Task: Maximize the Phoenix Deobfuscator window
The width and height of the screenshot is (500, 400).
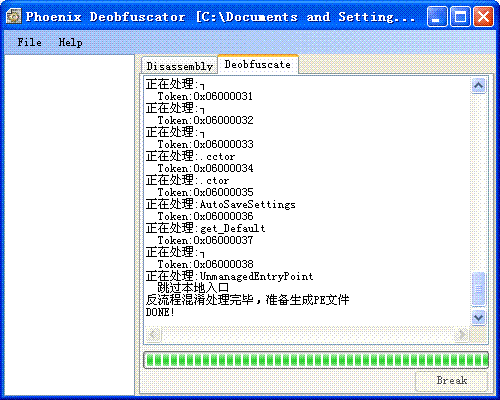Action: coord(460,16)
